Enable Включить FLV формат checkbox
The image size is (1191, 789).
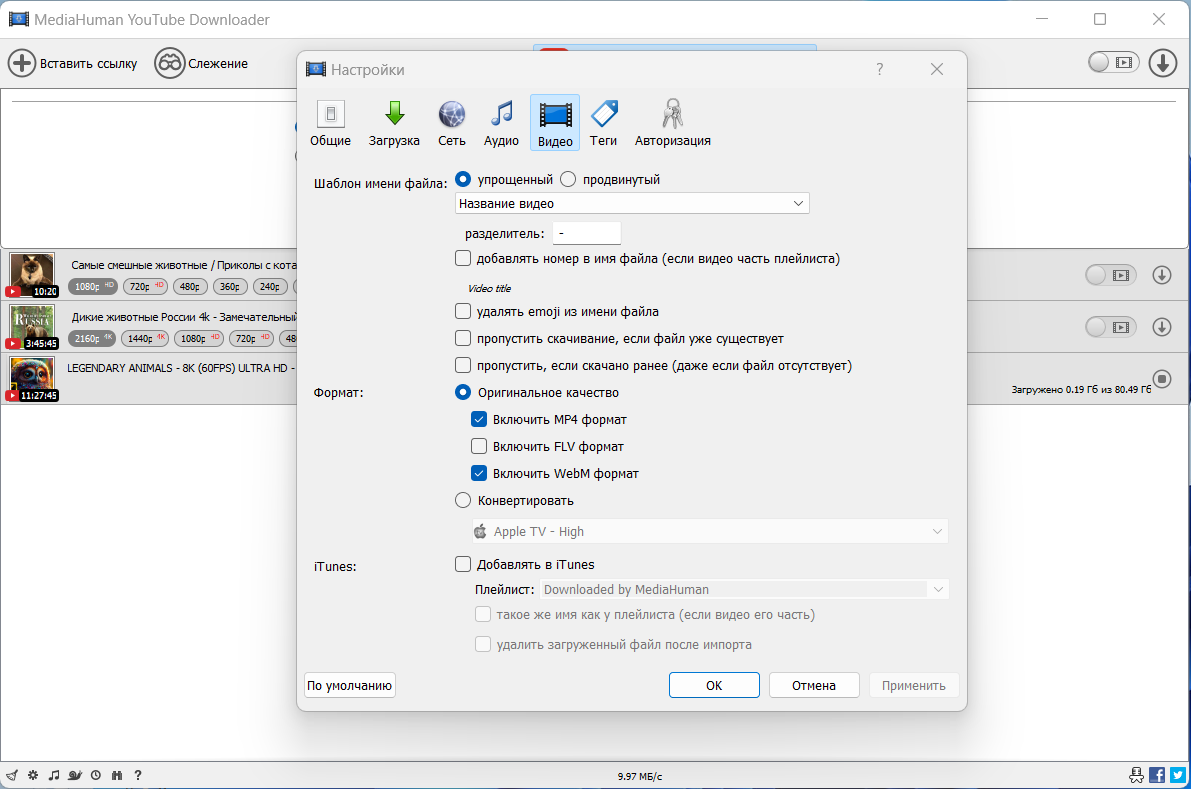(x=479, y=446)
